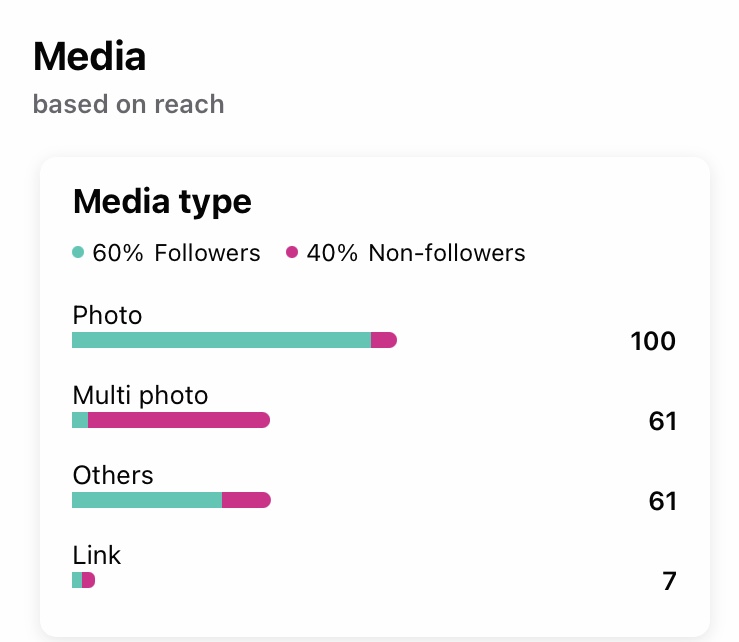Select the Others row label

pyautogui.click(x=113, y=475)
